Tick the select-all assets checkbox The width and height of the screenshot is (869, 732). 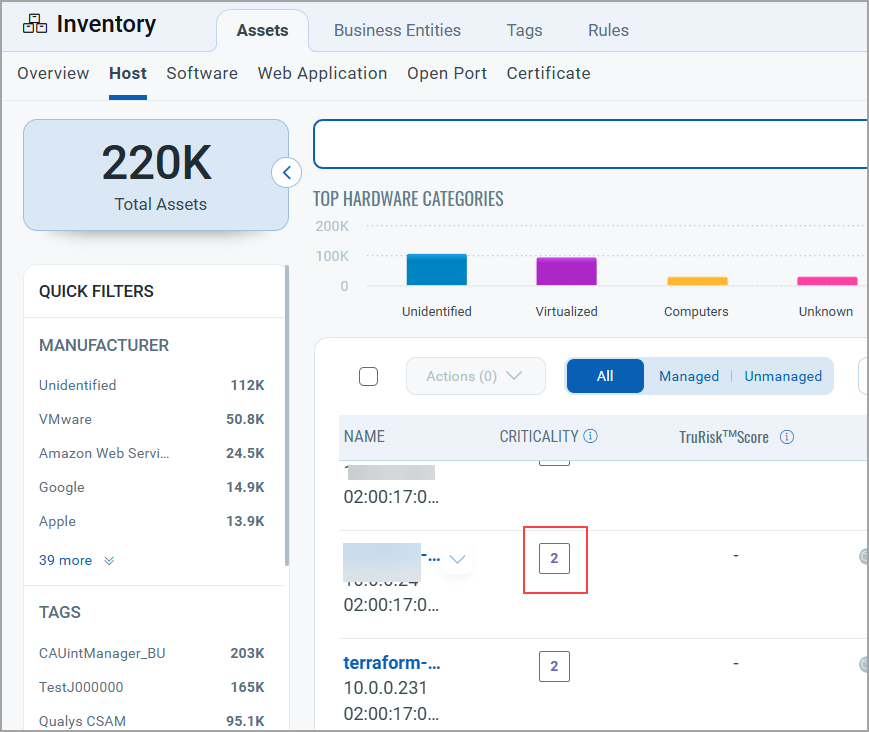pos(368,376)
